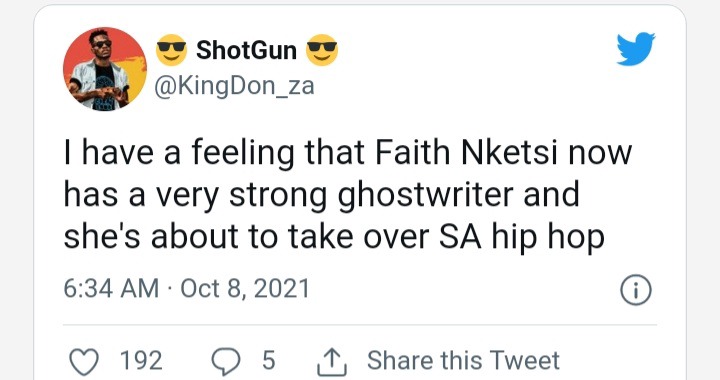Open the ShotGun display name profile link

coord(246,50)
